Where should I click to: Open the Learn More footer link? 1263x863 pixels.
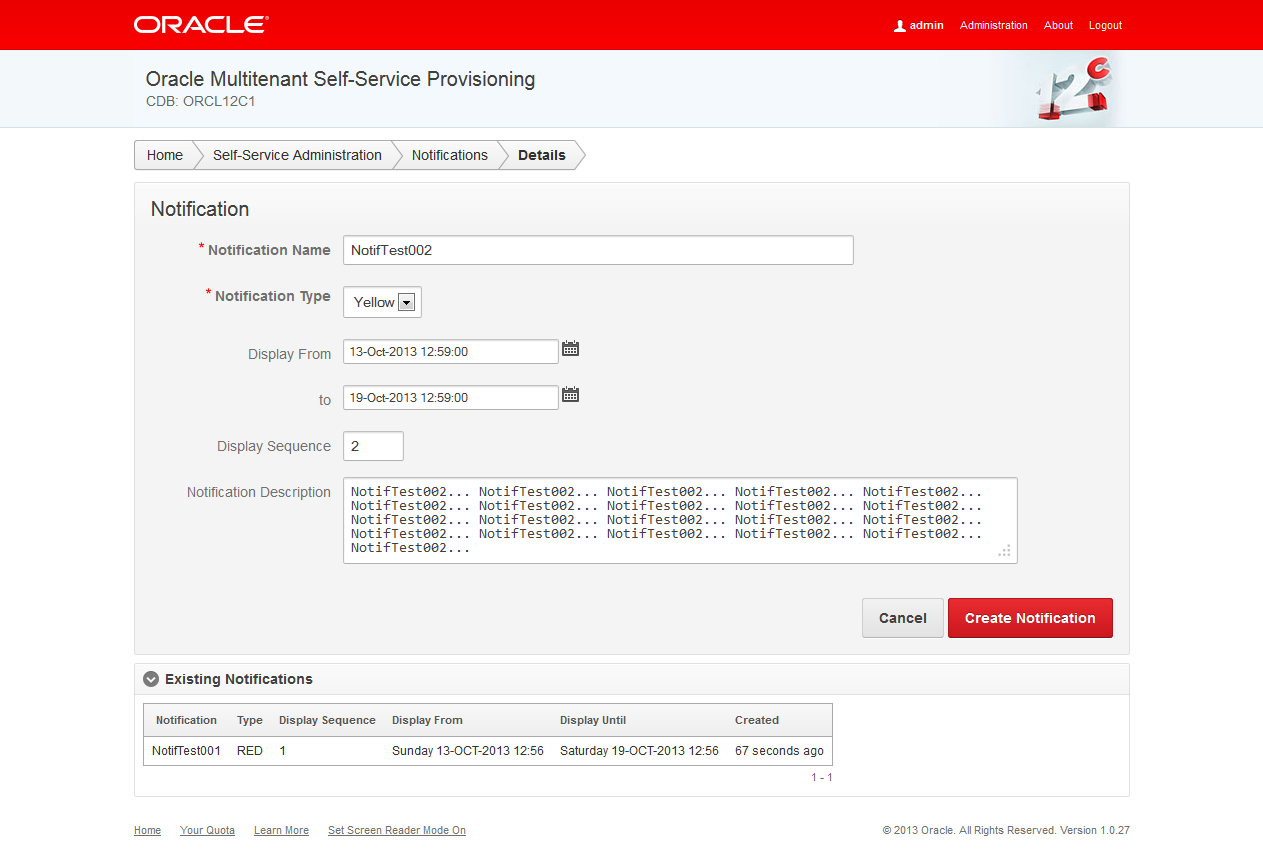(281, 830)
